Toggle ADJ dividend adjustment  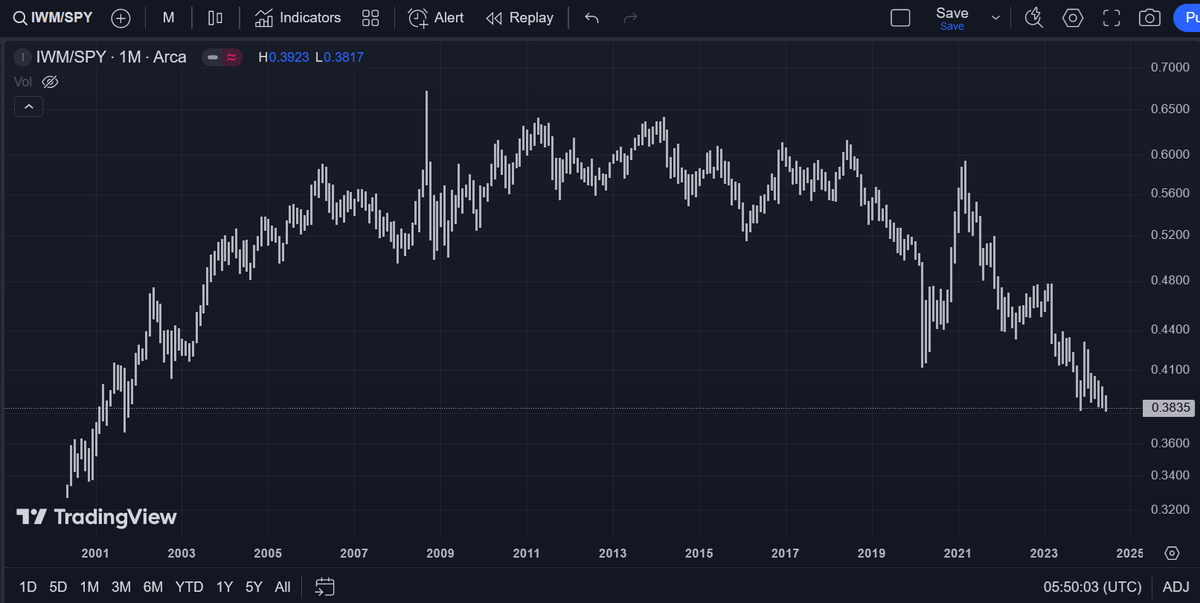coord(1175,587)
